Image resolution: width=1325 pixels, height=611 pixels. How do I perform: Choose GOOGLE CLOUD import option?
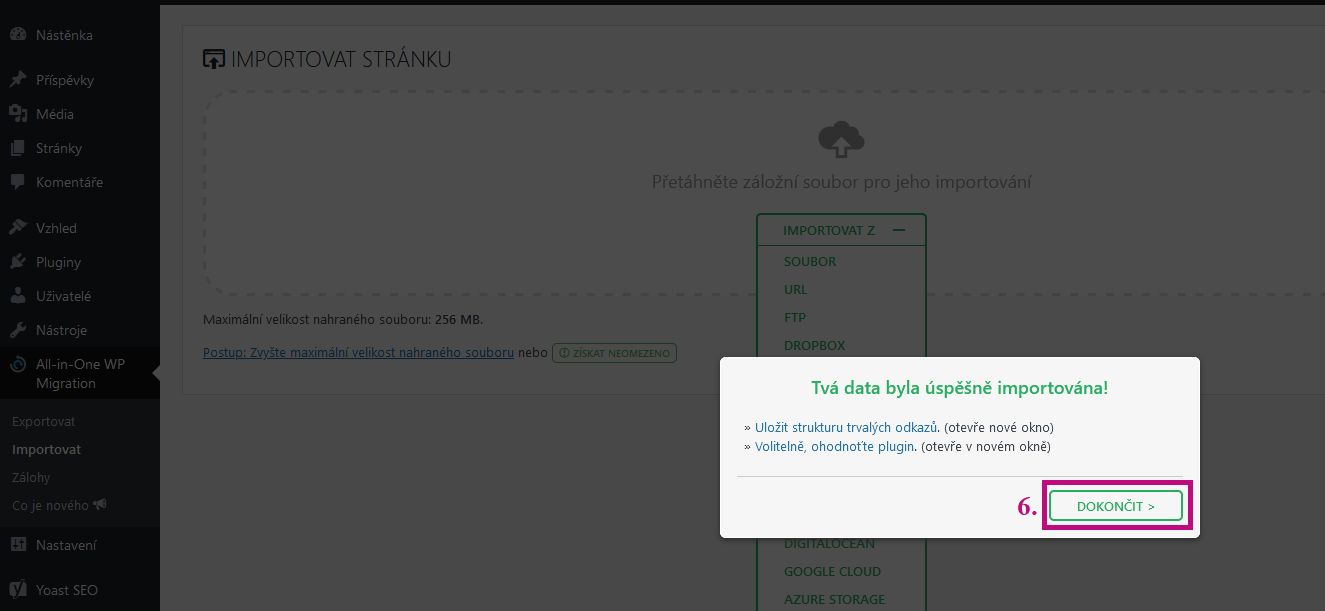coord(832,572)
